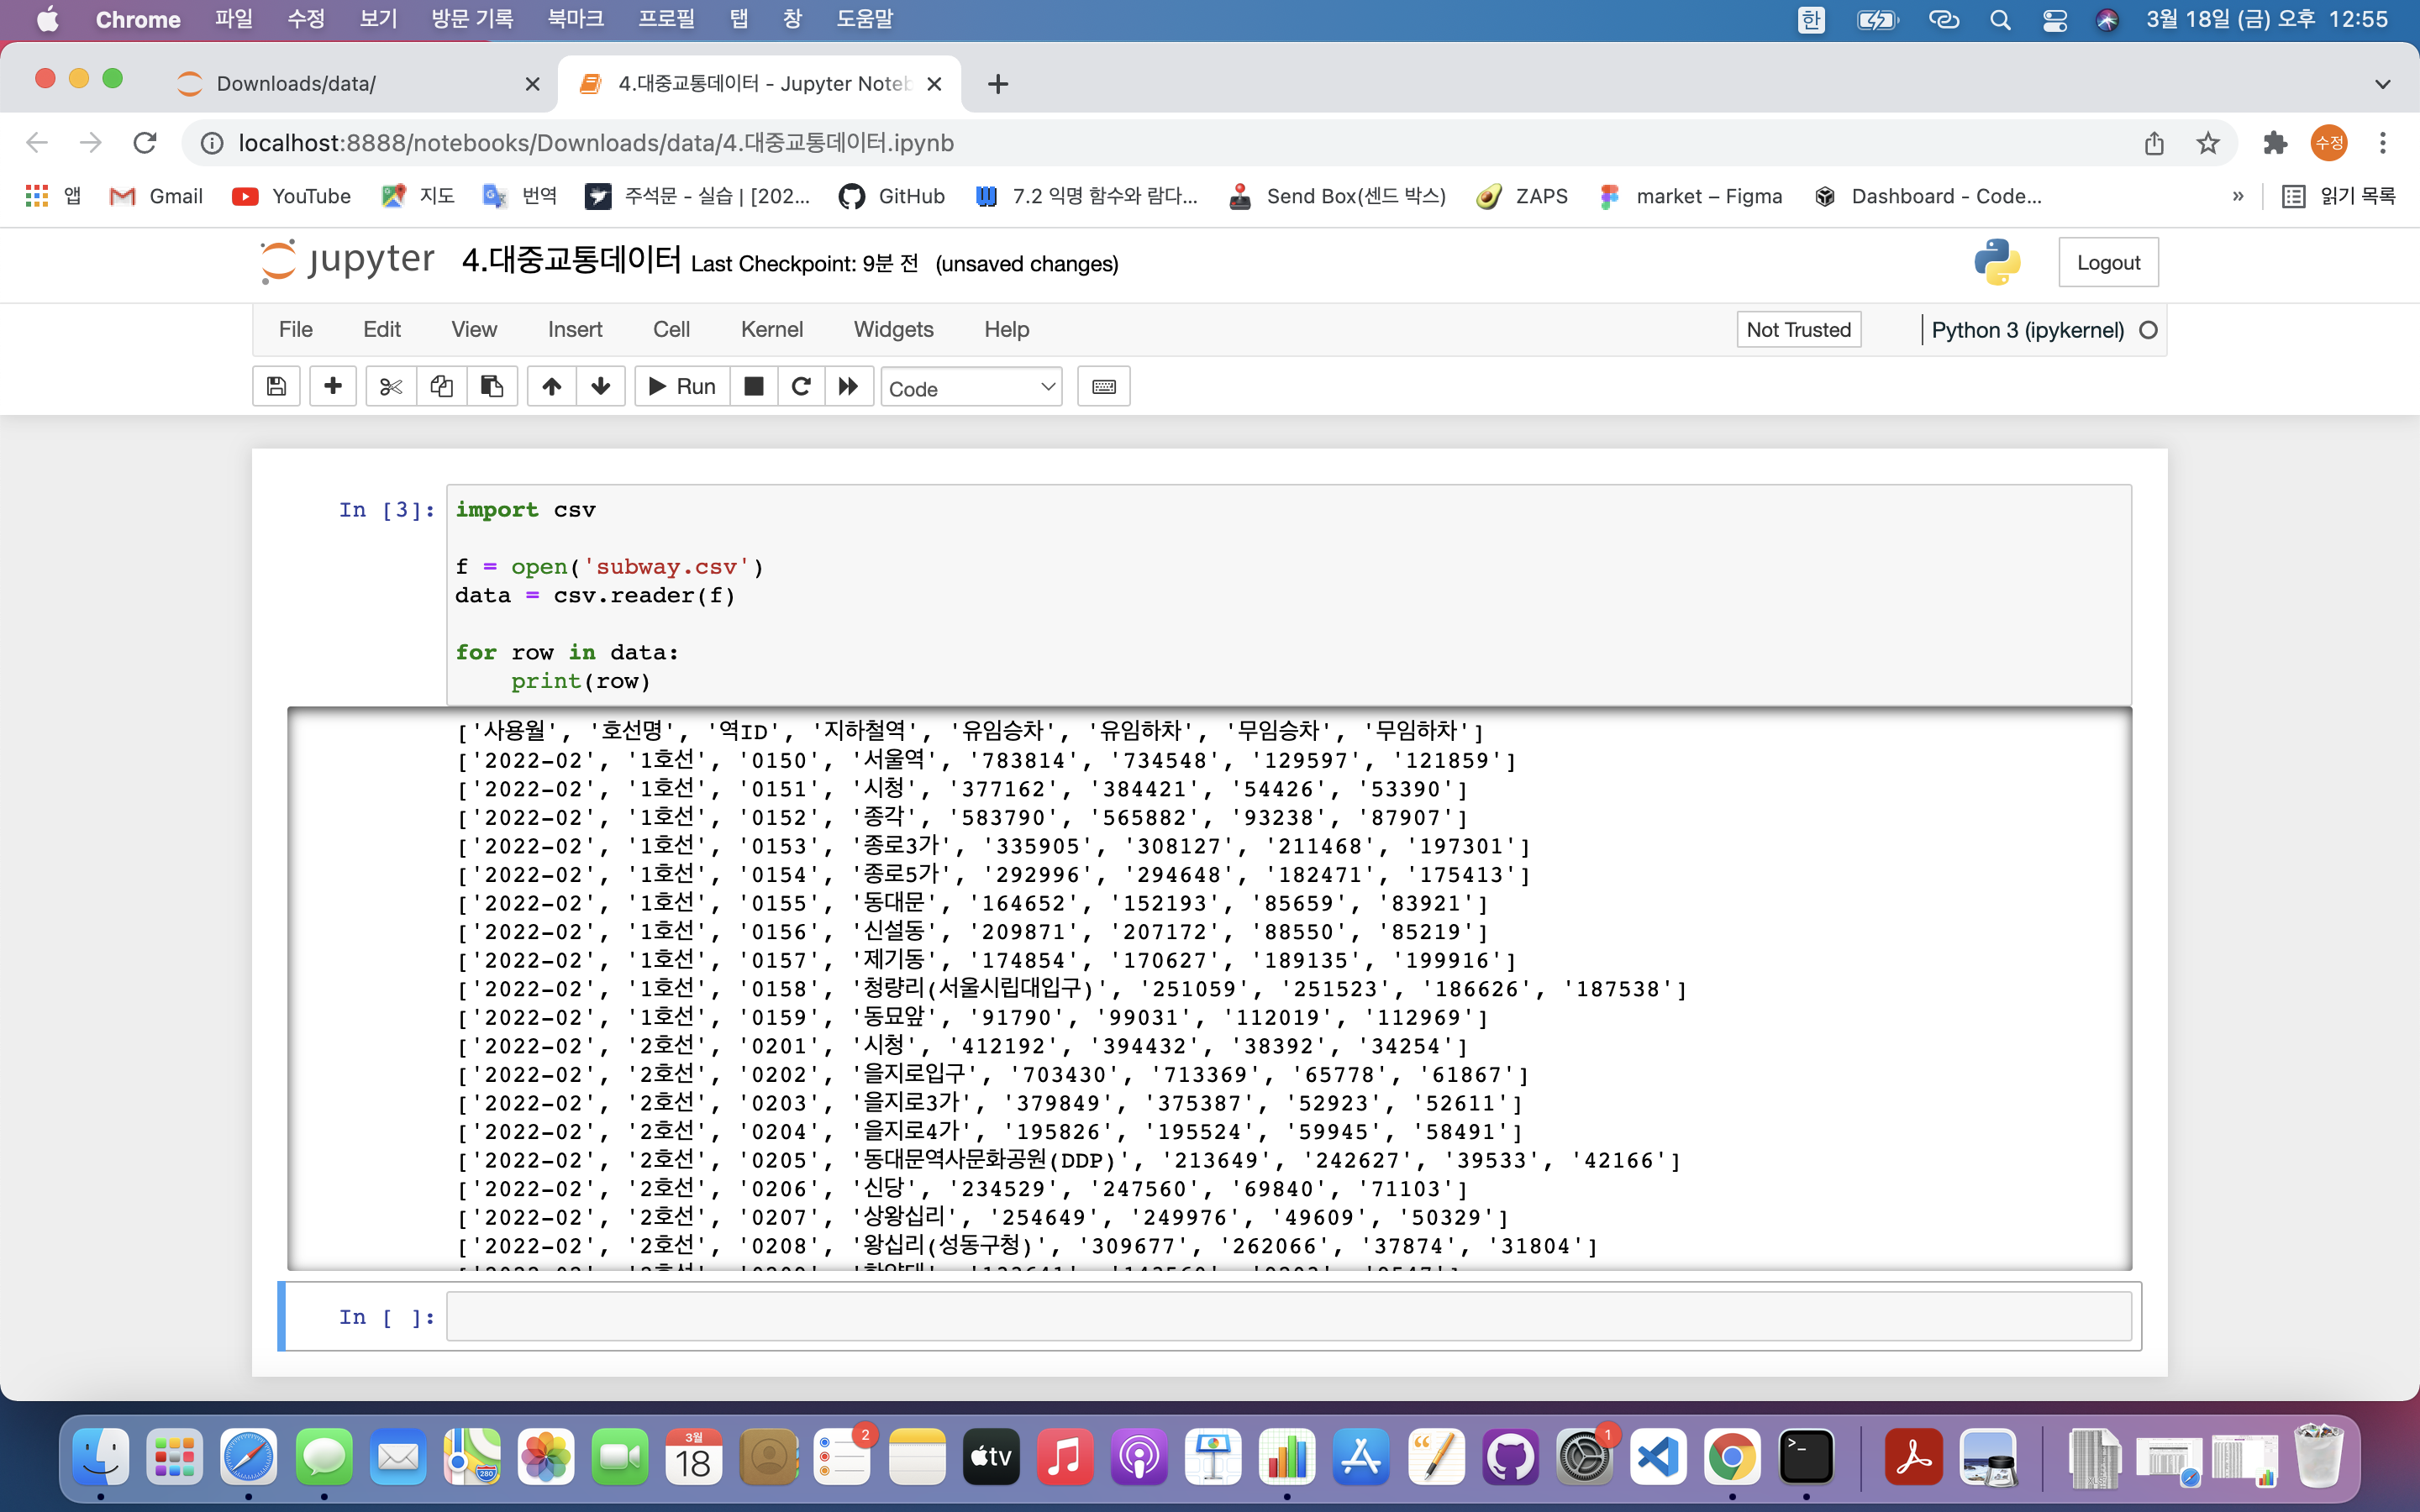
Task: Open the Kernel menu
Action: click(x=771, y=329)
